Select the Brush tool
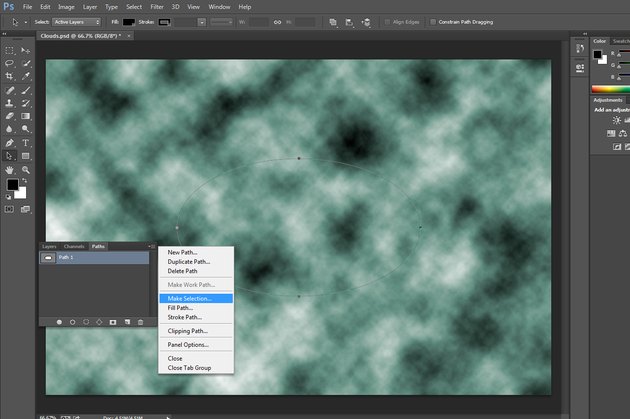 point(25,90)
